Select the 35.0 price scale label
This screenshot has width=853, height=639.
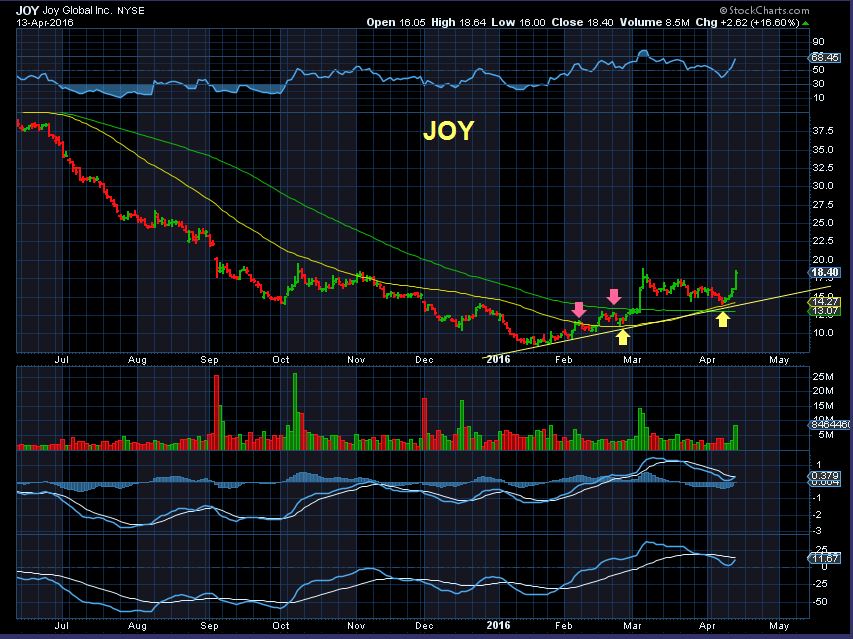click(823, 150)
